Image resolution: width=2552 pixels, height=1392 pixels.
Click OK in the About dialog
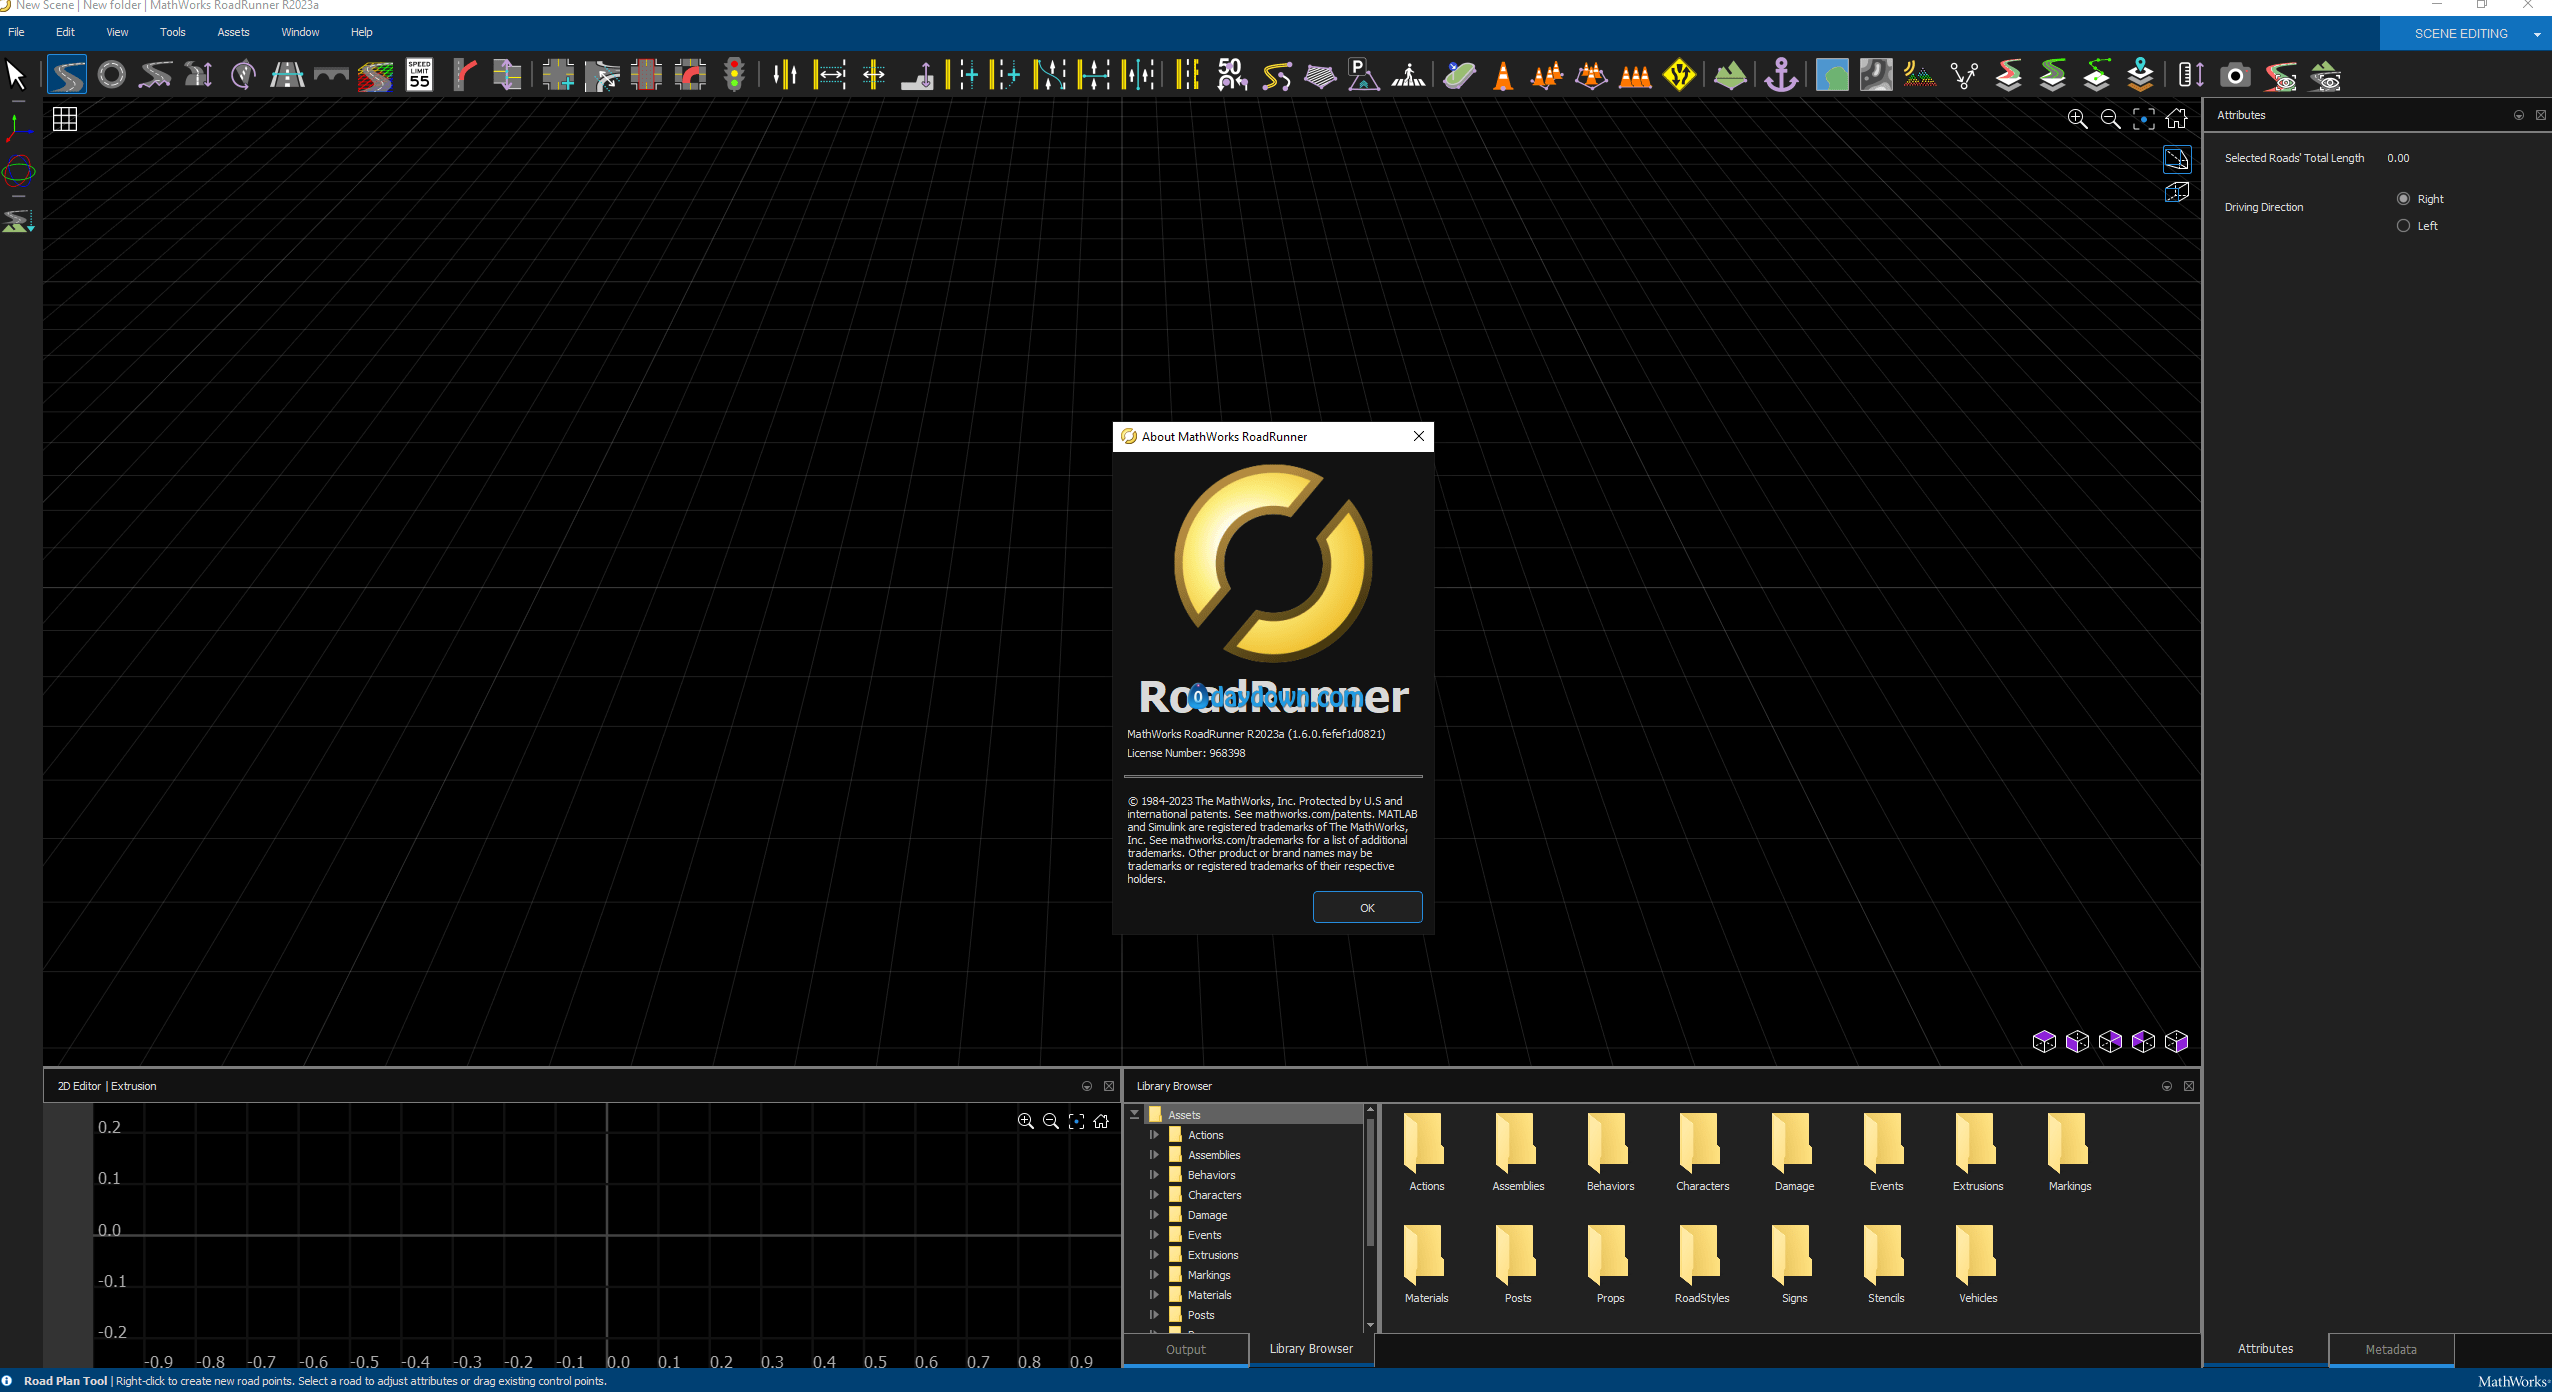[1367, 908]
